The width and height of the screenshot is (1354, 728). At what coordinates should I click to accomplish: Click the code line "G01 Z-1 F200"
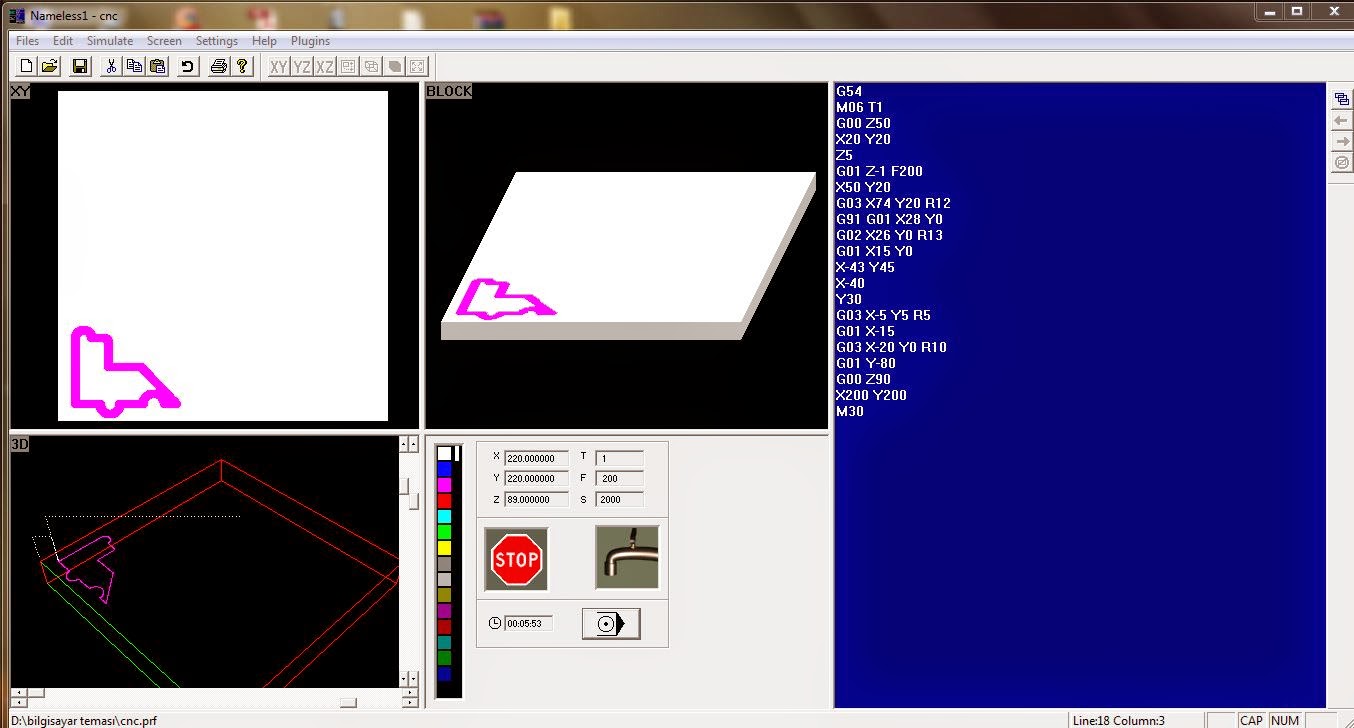pyautogui.click(x=879, y=171)
